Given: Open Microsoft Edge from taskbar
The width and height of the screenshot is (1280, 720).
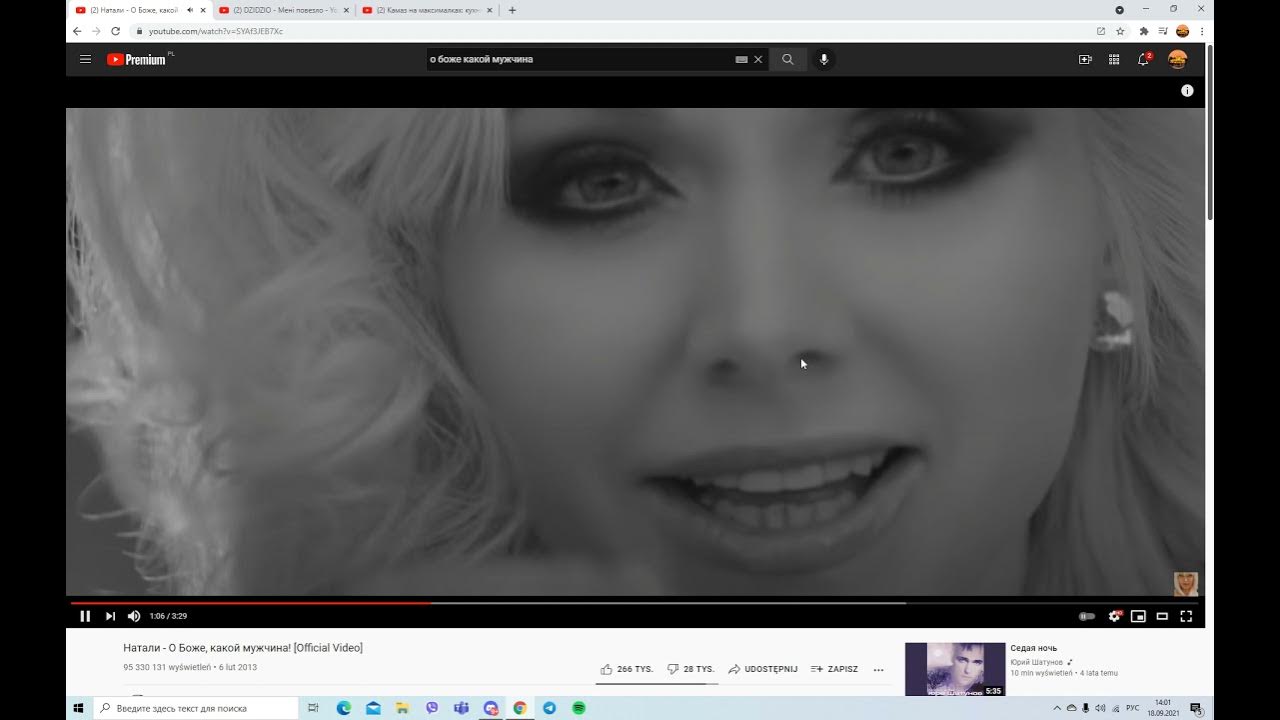Looking at the screenshot, I should point(343,708).
